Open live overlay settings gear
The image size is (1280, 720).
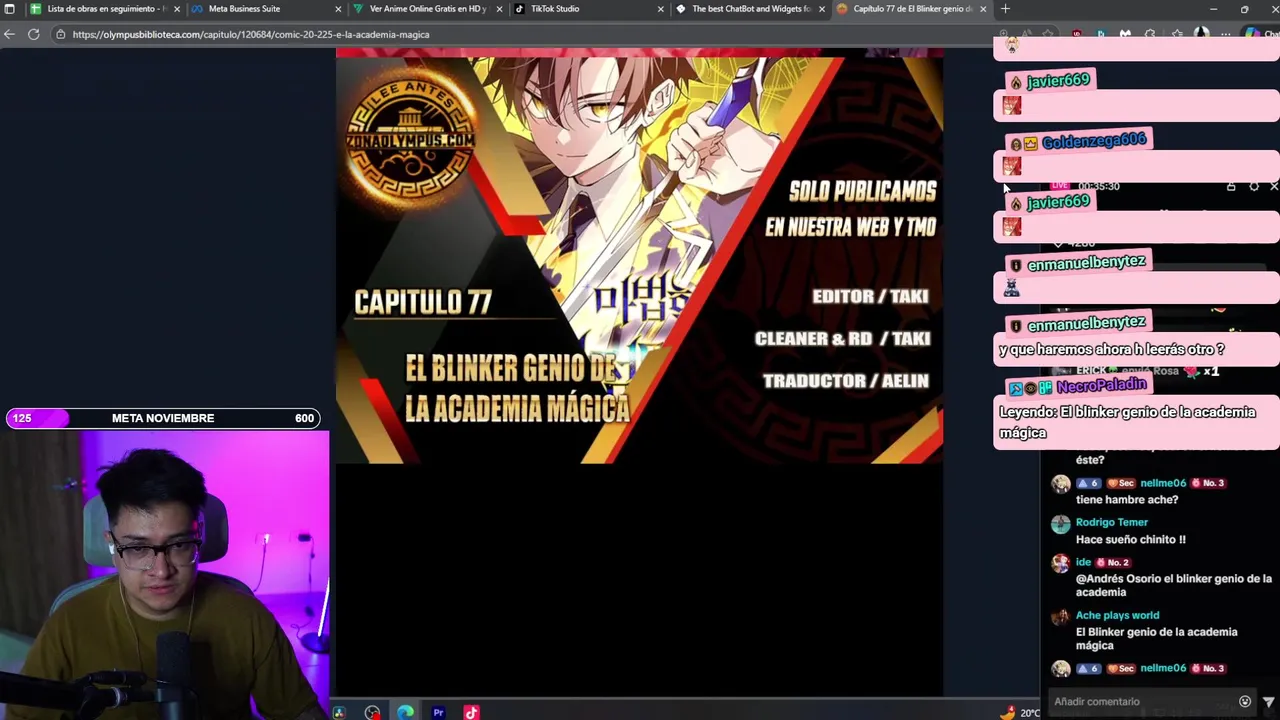[1254, 186]
